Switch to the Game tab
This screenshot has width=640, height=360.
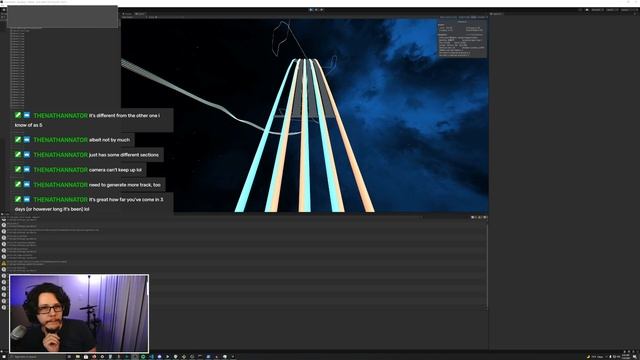(x=140, y=14)
